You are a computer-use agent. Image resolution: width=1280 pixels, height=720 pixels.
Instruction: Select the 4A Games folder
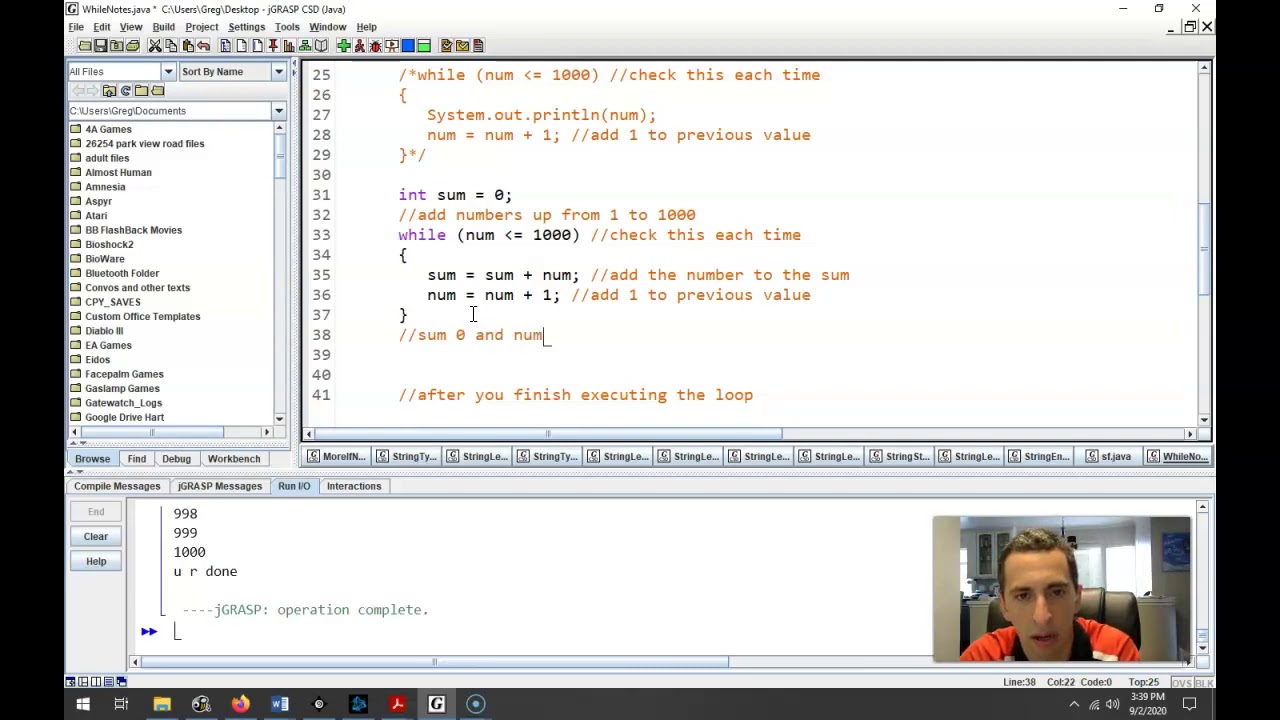click(x=108, y=129)
